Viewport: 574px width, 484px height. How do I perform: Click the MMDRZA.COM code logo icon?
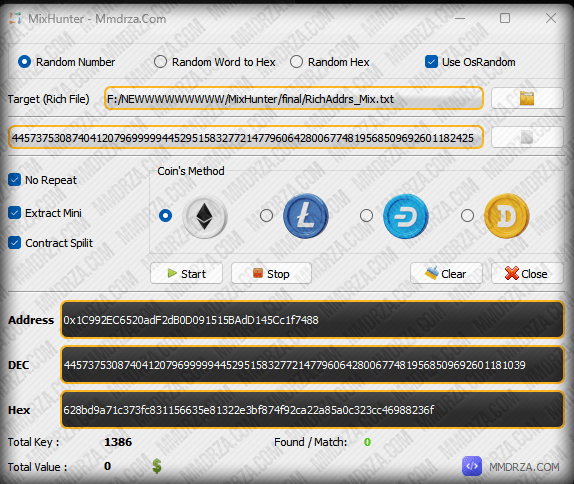(472, 466)
